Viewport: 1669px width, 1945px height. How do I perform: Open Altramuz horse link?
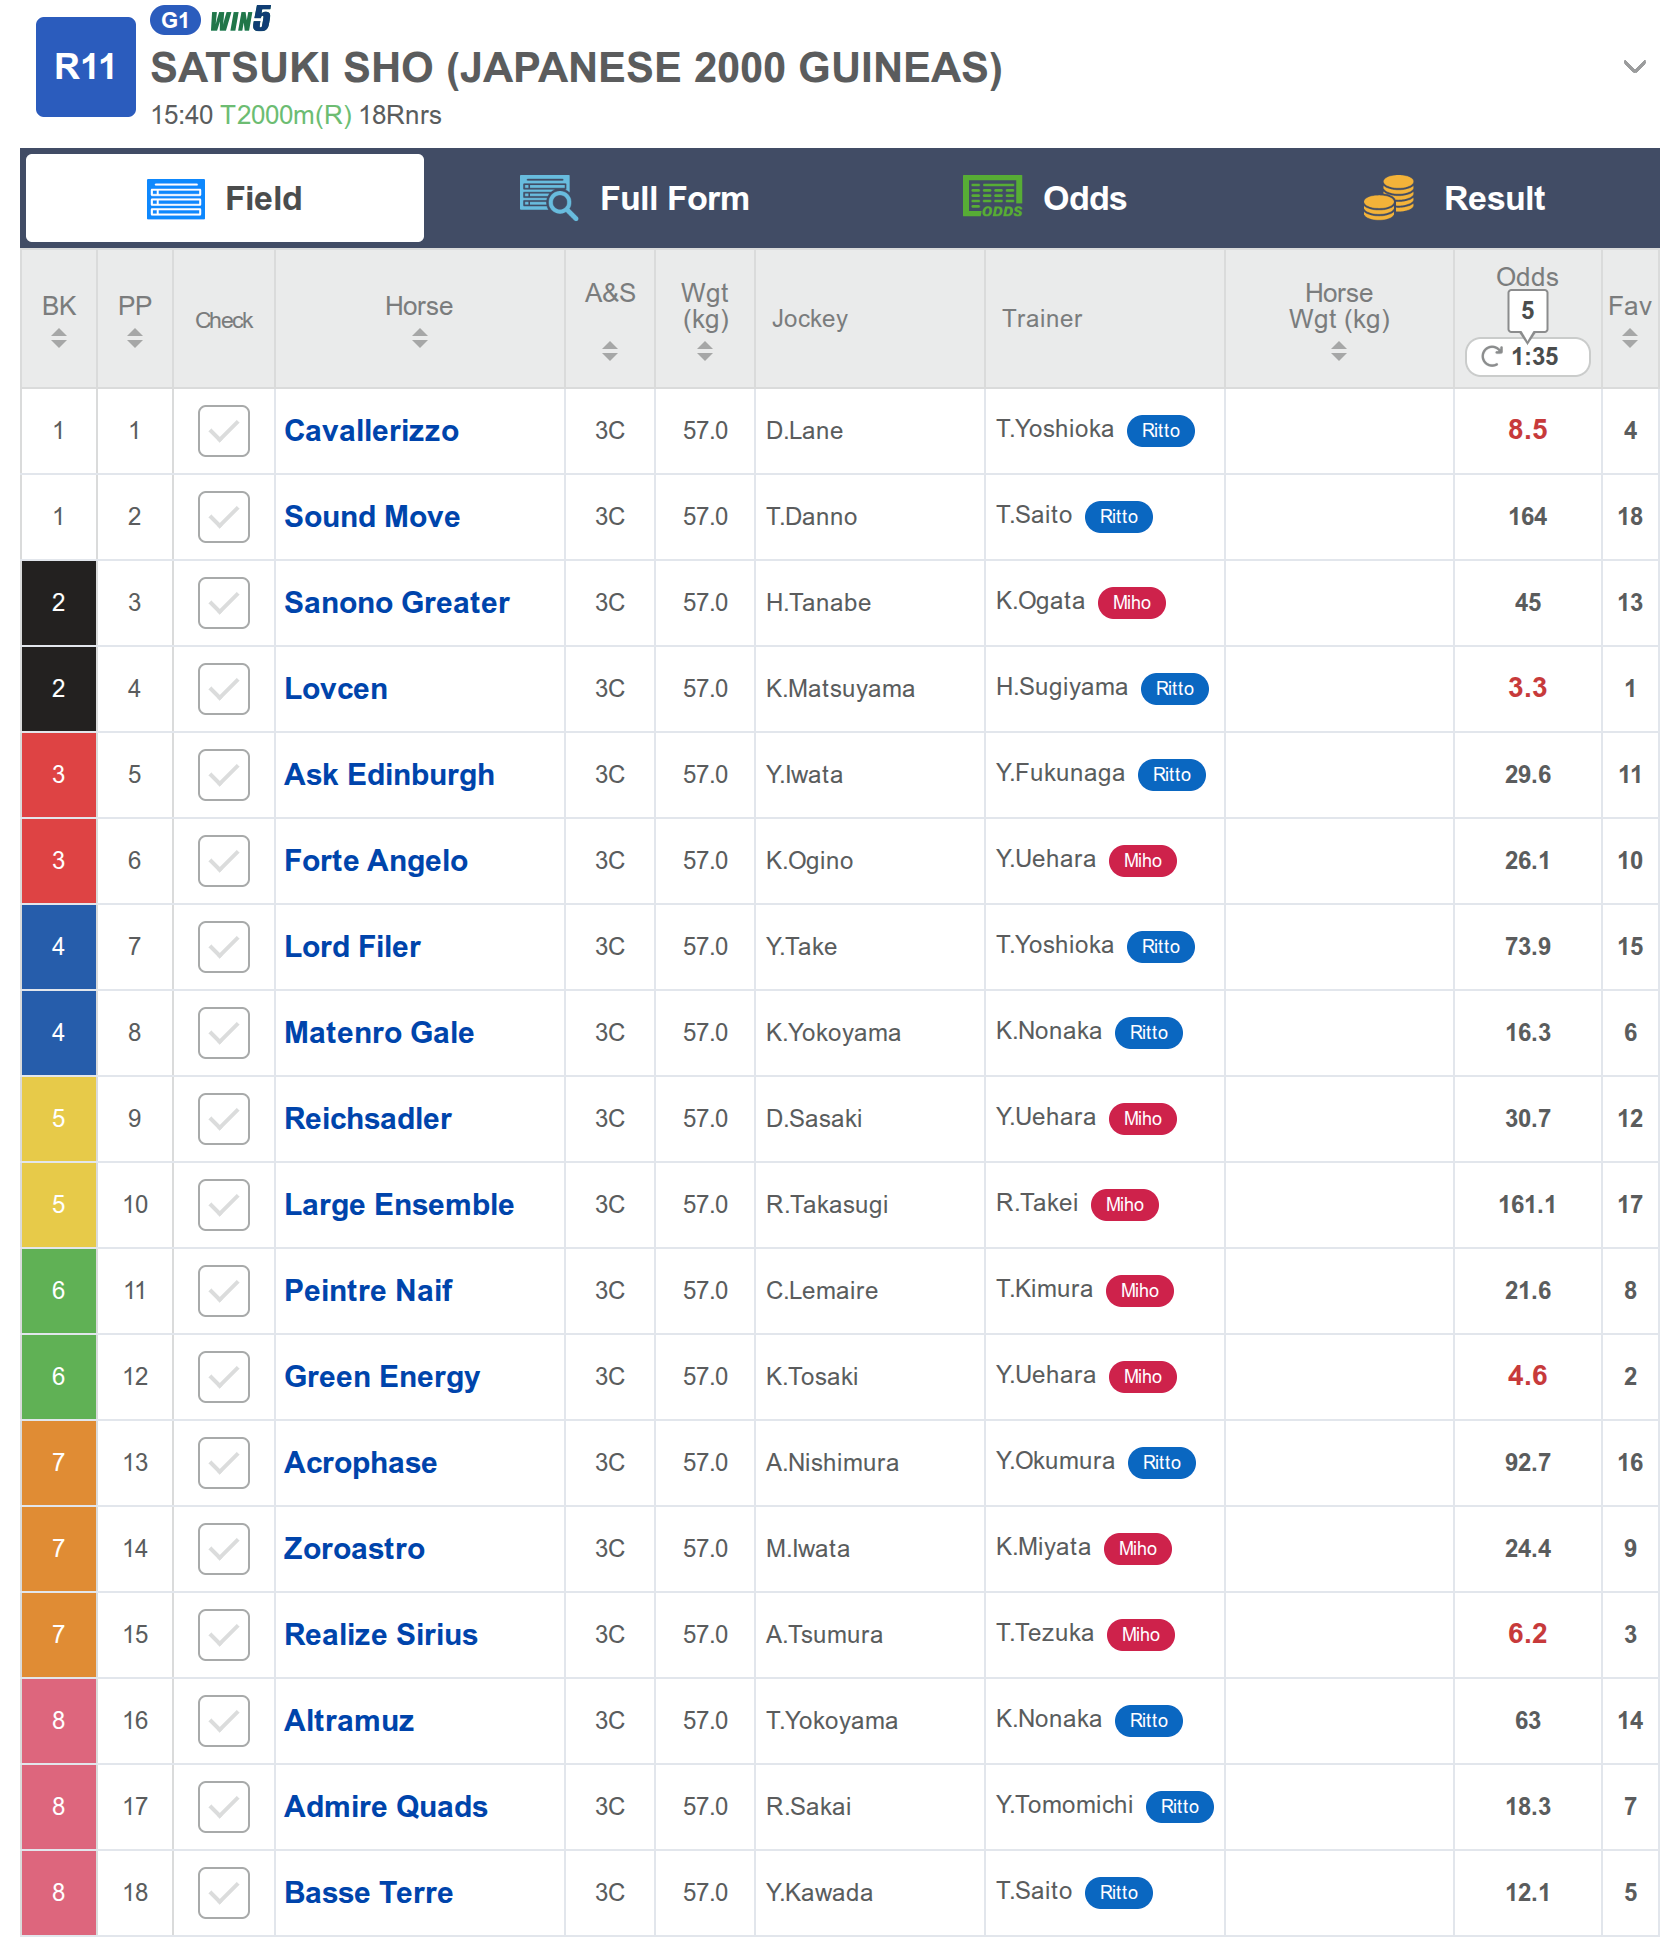pos(349,1721)
